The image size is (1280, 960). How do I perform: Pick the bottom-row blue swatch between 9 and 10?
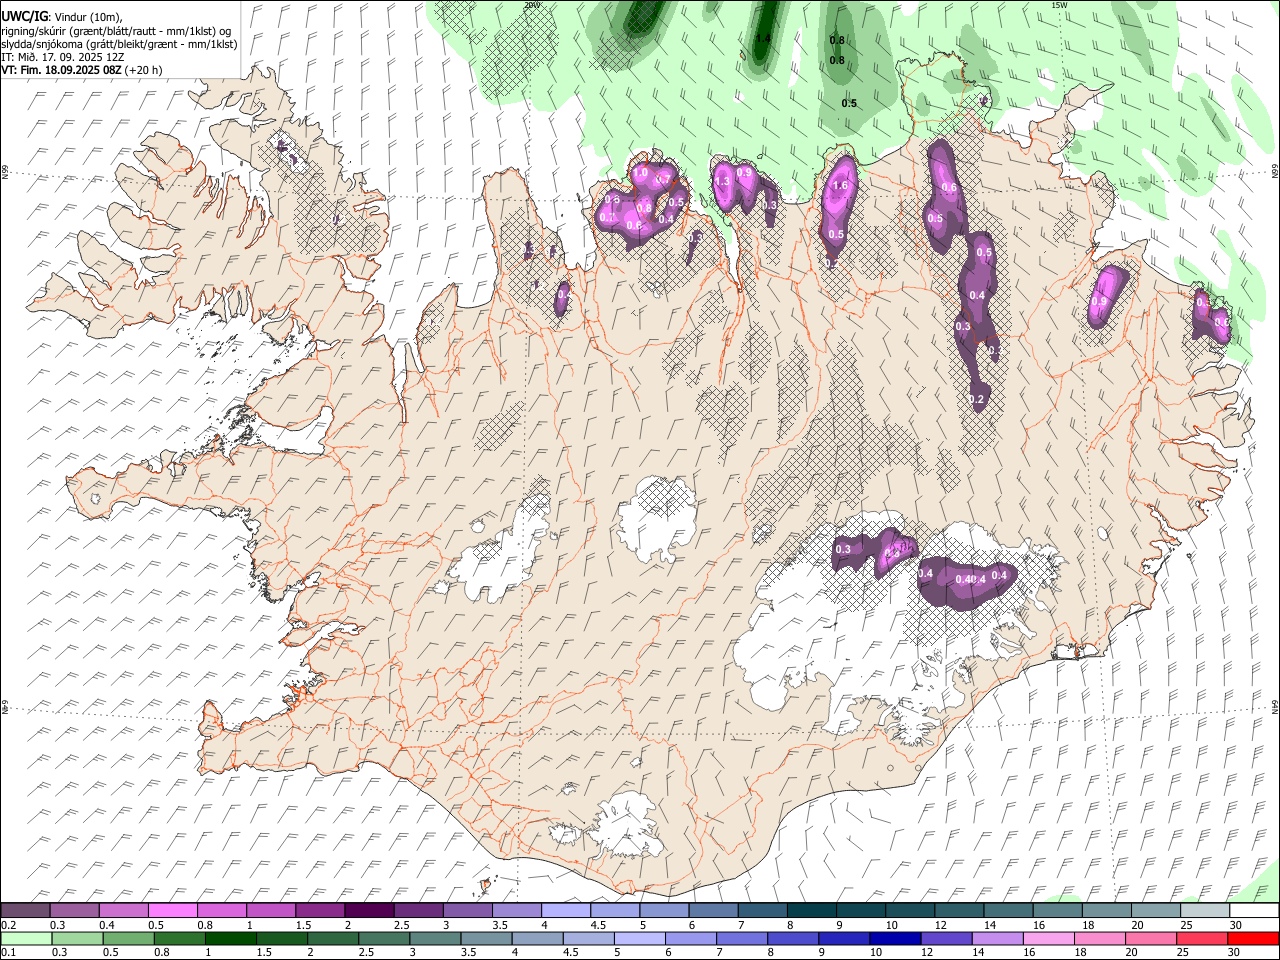843,938
